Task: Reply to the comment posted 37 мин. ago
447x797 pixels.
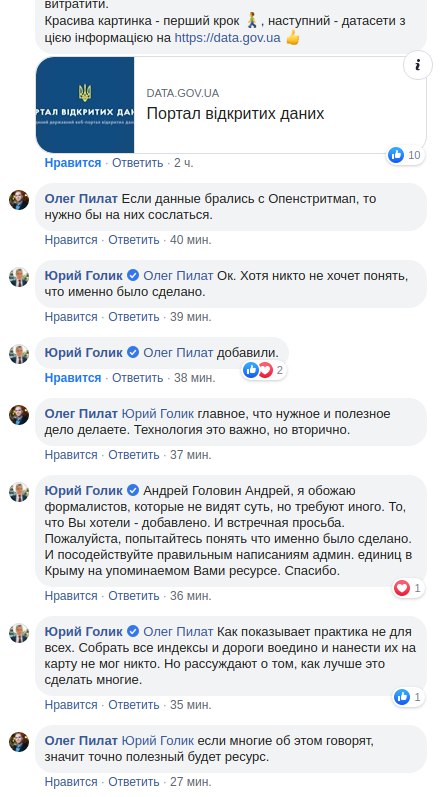Action: point(134,455)
